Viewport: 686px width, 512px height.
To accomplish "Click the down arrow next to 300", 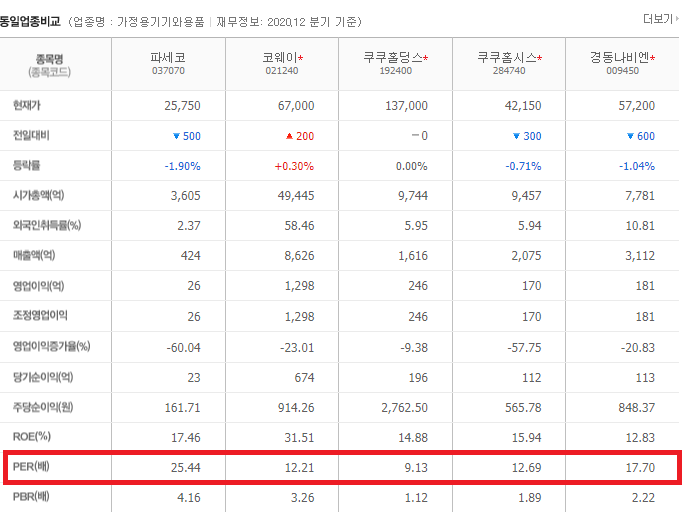I will coord(516,136).
